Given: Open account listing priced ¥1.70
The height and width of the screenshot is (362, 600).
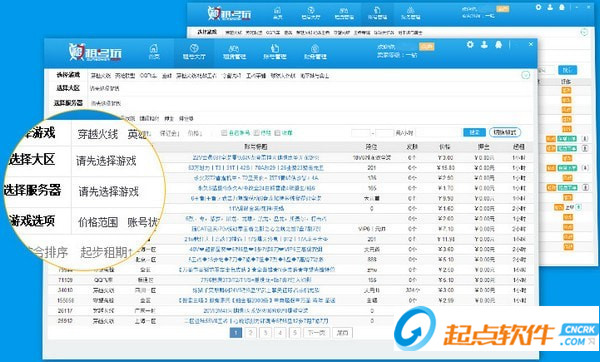Looking at the screenshot, I should [x=256, y=188].
